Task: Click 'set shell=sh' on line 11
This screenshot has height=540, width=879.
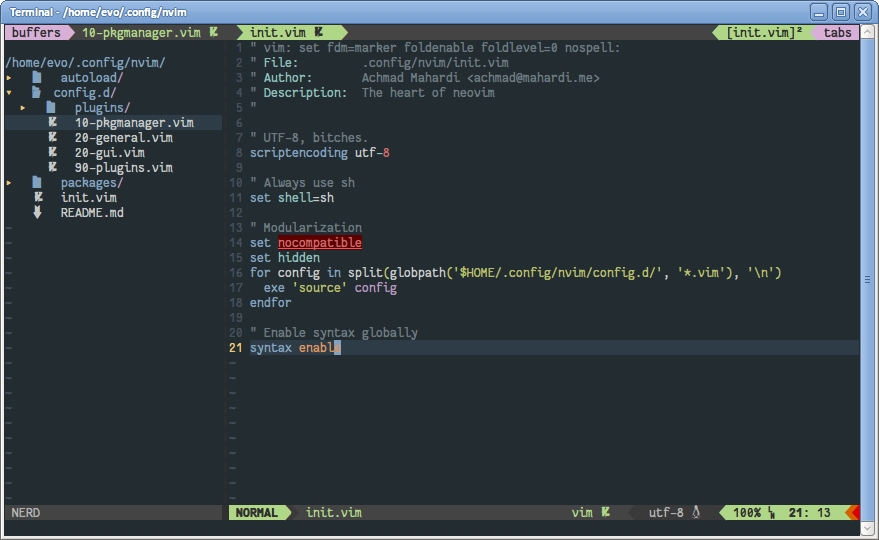Action: pyautogui.click(x=292, y=197)
